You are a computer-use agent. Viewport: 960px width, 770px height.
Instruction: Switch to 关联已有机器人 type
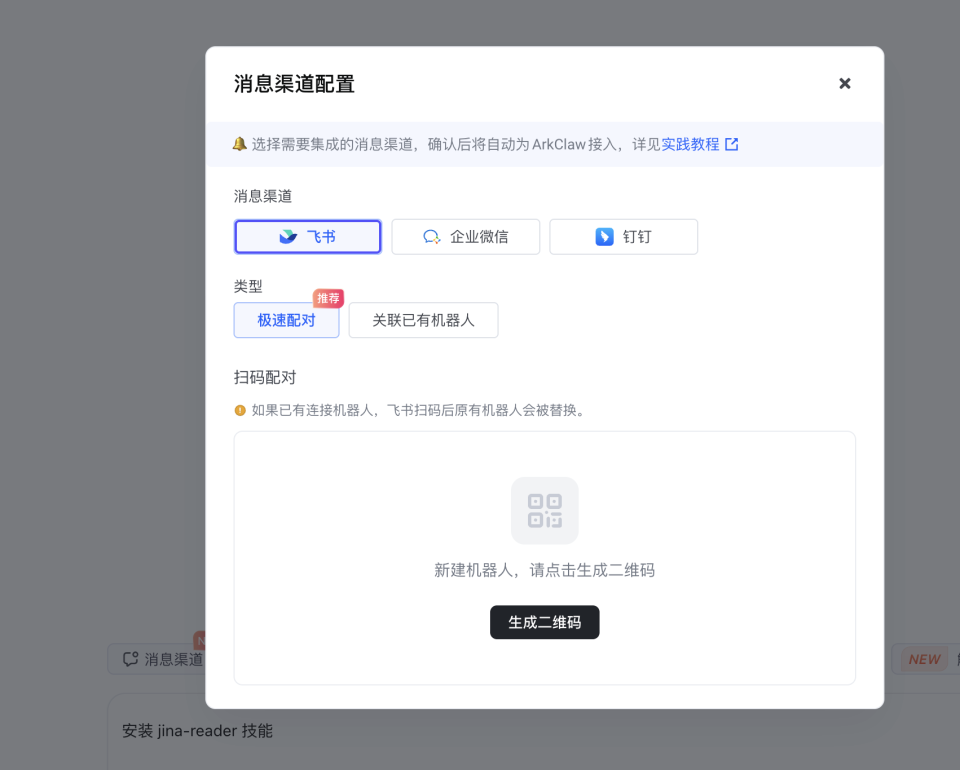(x=423, y=320)
